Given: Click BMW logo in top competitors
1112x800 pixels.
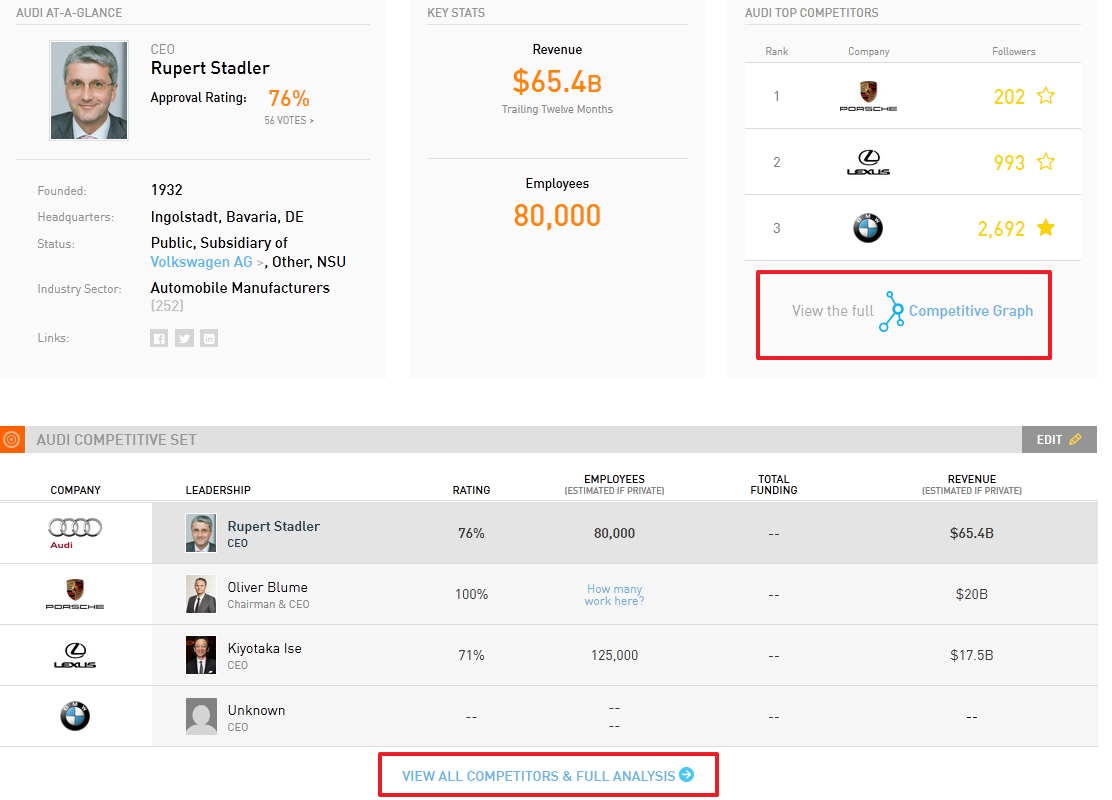Looking at the screenshot, I should point(868,228).
